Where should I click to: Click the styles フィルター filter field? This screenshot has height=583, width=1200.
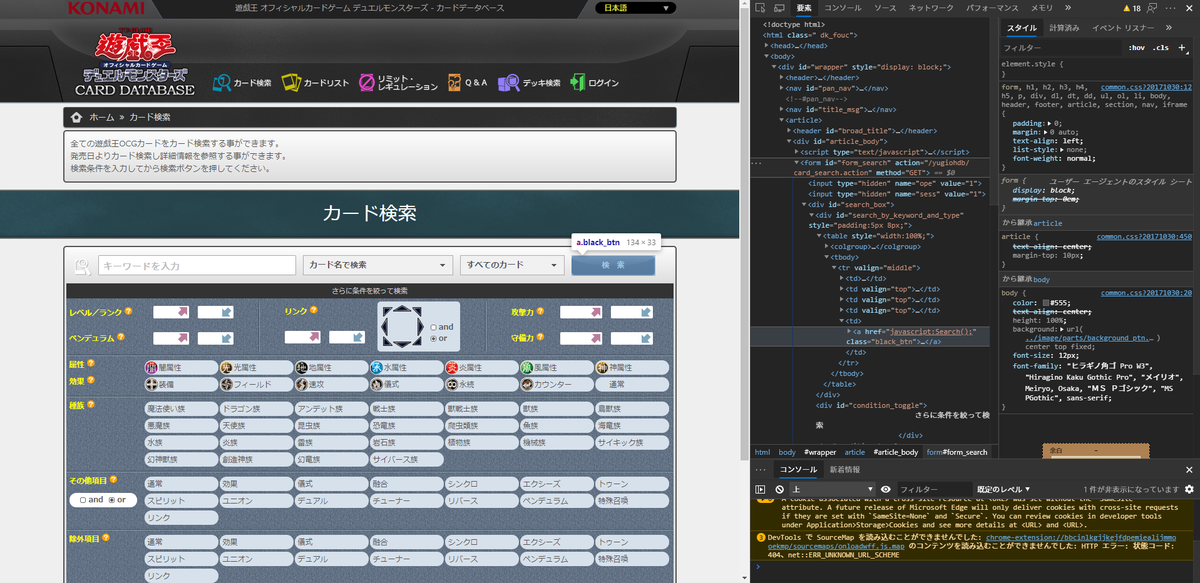[x=1060, y=47]
